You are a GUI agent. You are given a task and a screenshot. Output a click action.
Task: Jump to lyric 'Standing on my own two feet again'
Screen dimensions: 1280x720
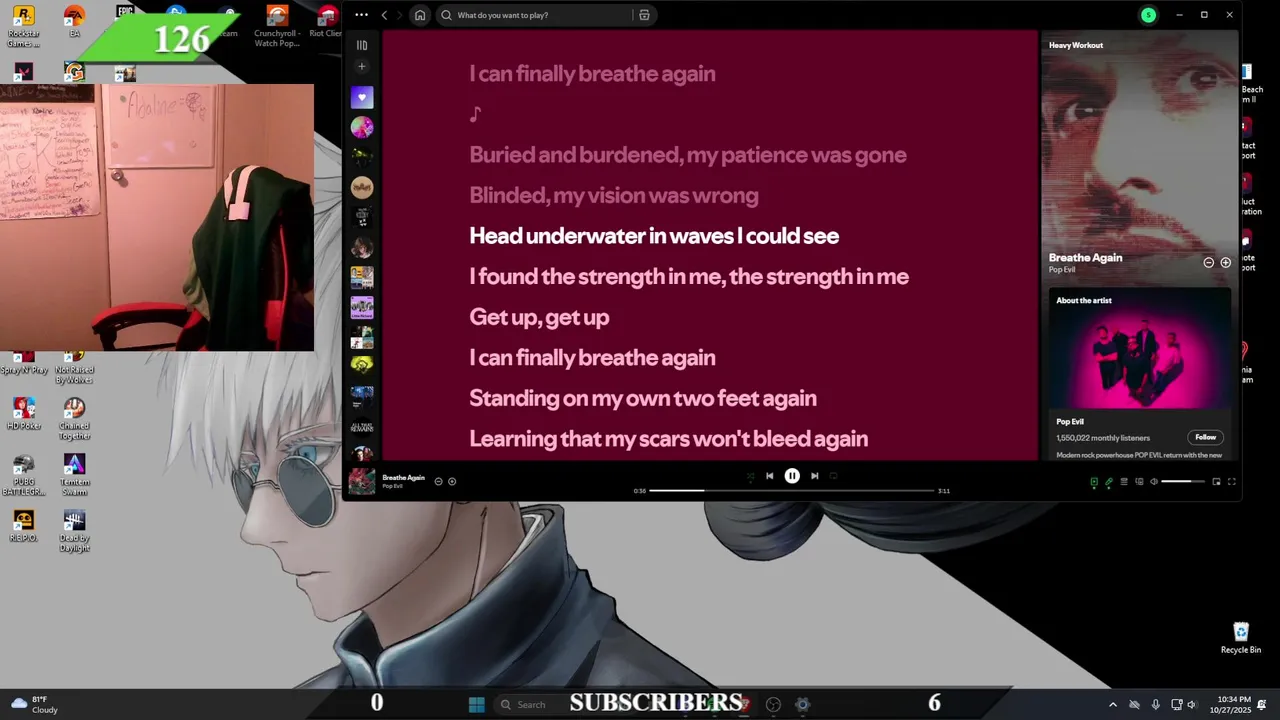click(643, 398)
